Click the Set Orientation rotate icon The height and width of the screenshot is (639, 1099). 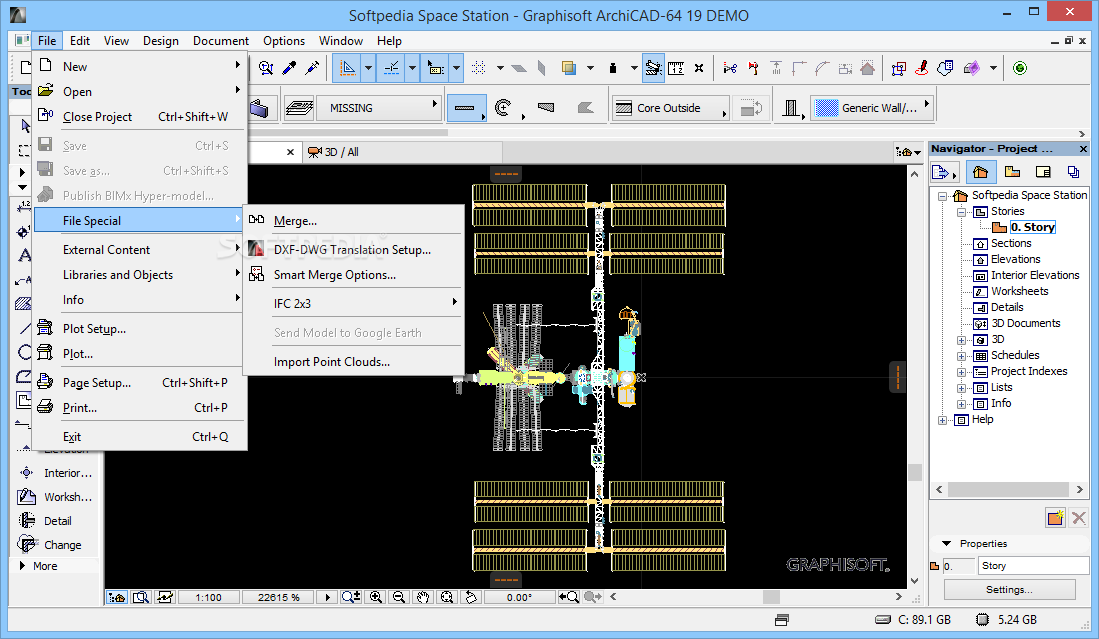click(471, 597)
